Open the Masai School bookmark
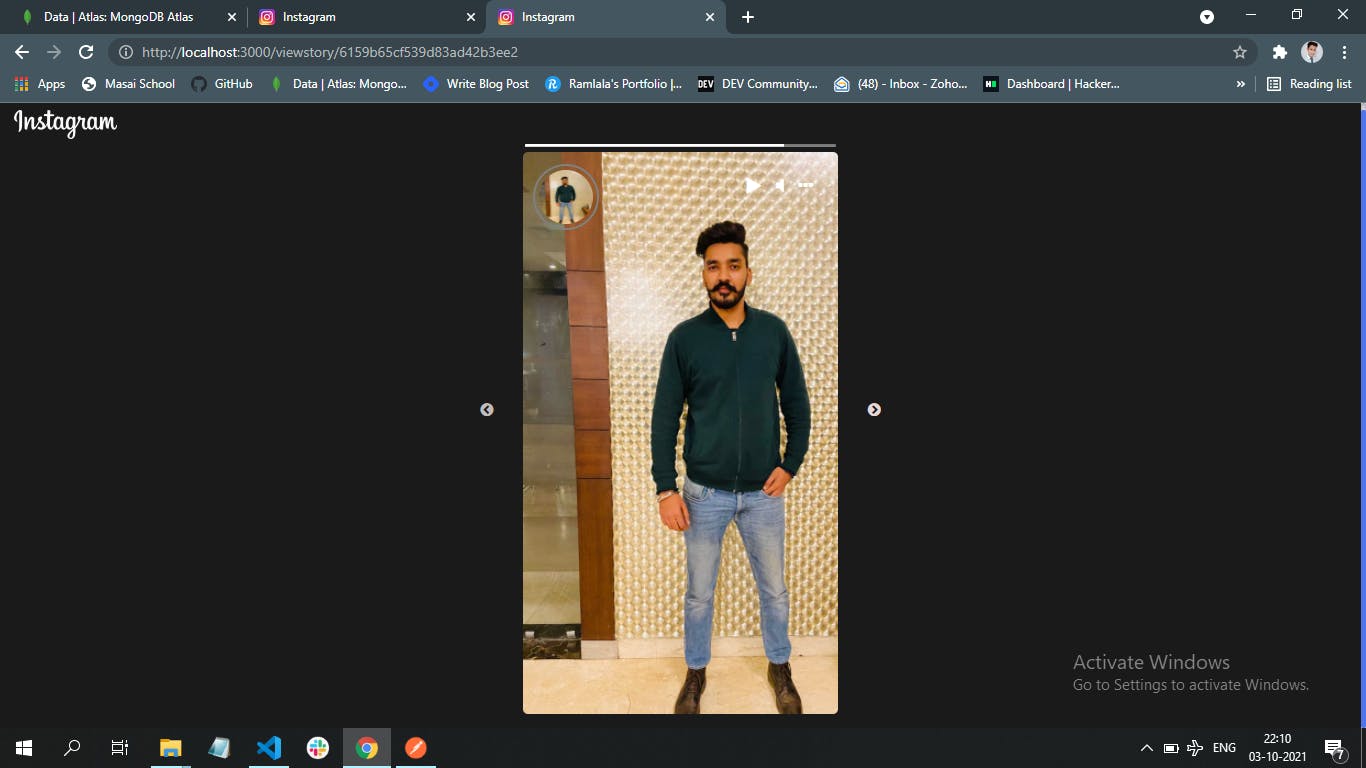 [x=128, y=84]
